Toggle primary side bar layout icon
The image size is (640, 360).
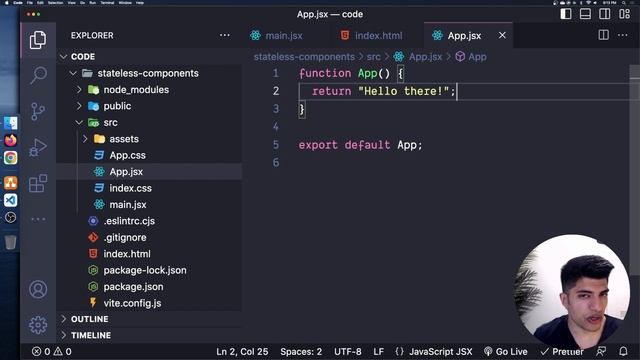click(x=566, y=14)
